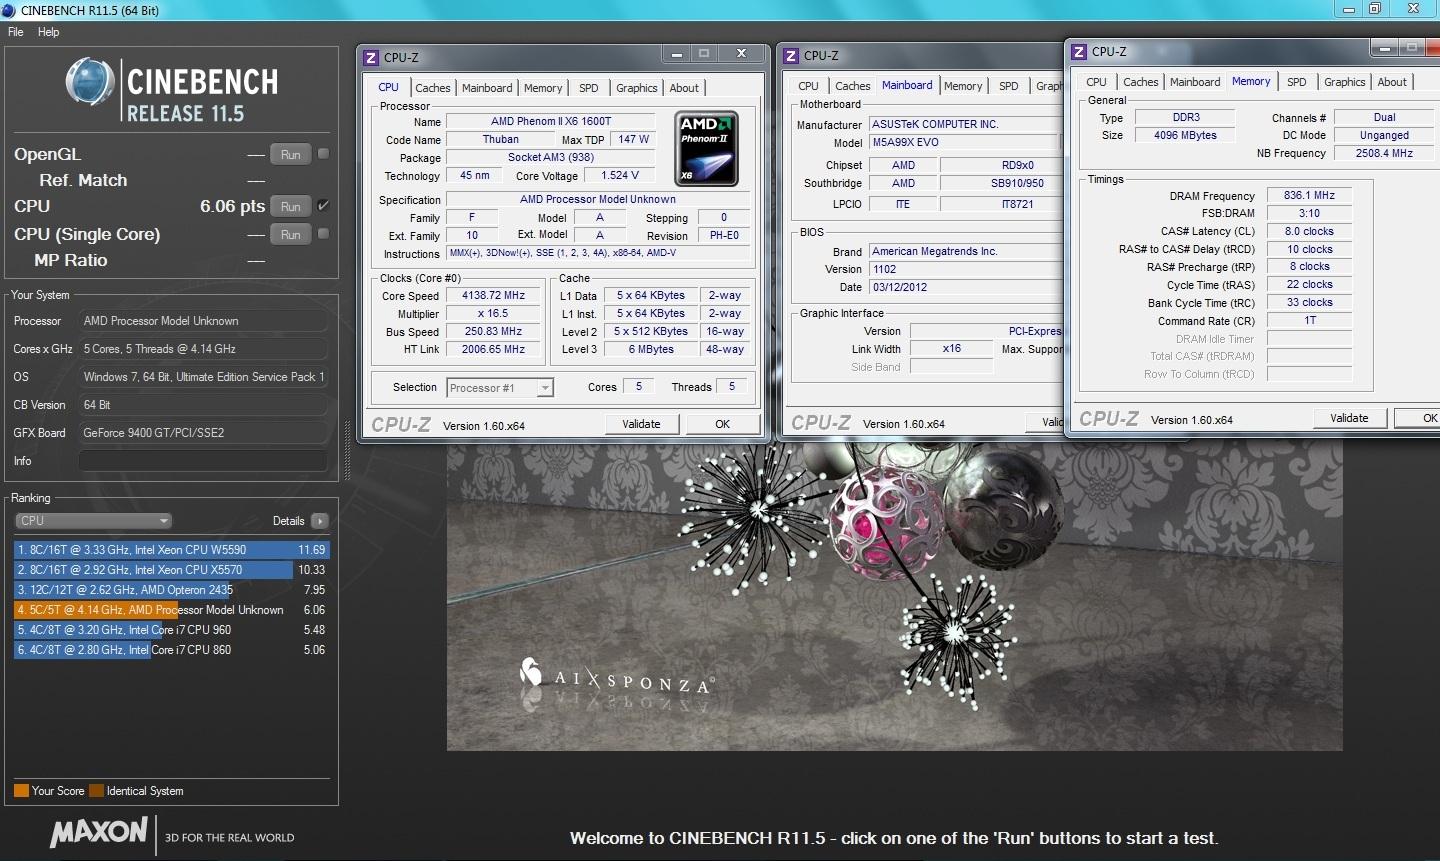Click the CPU-Z title icon in the Memory window
The height and width of the screenshot is (861, 1440).
point(1079,52)
